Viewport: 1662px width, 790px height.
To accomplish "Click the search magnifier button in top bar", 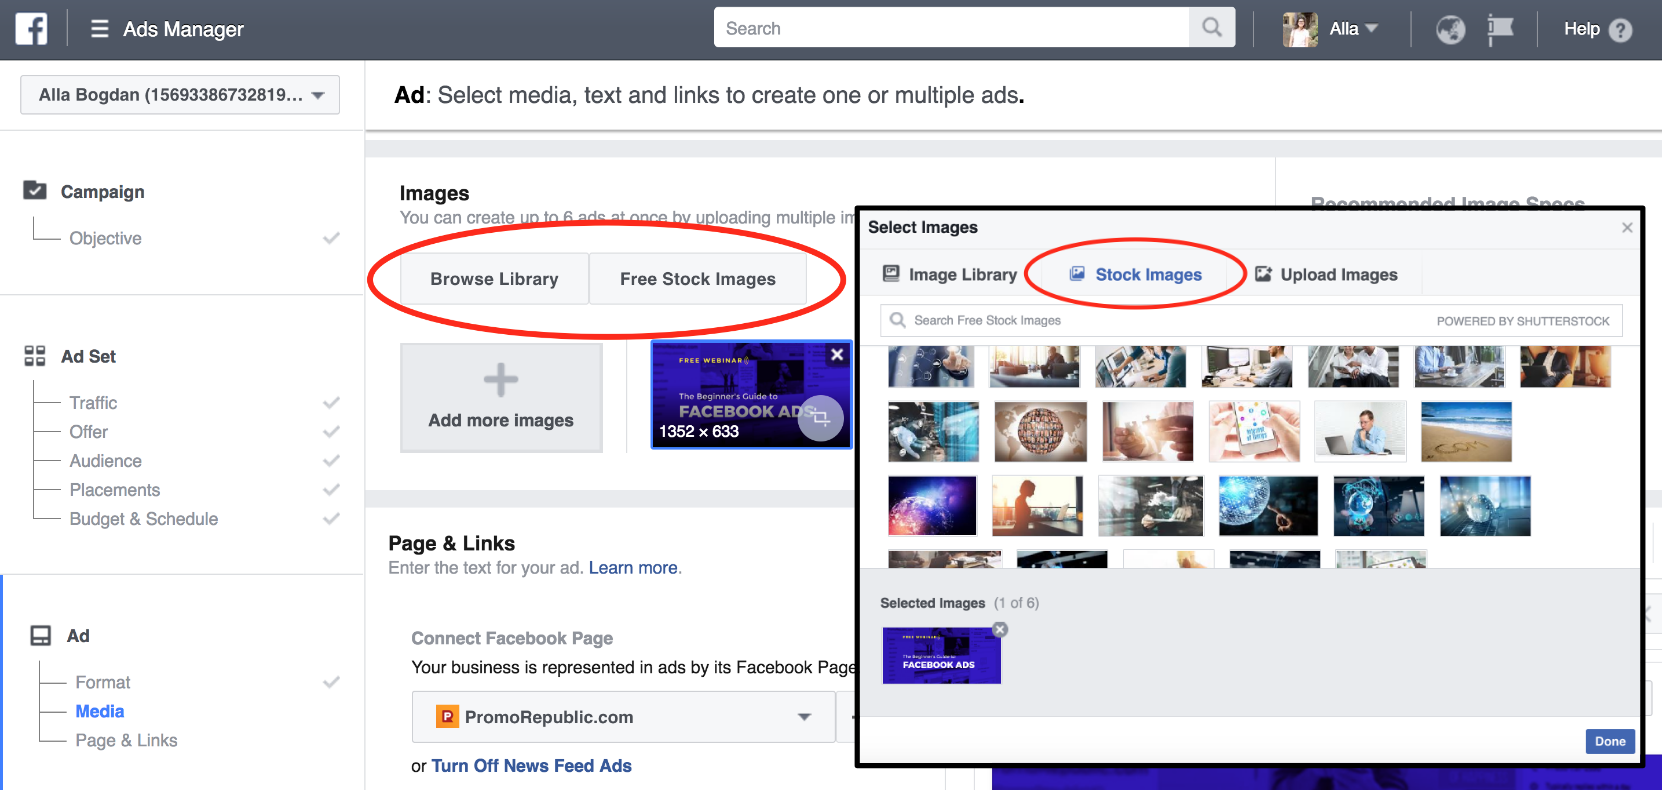I will pos(1212,28).
